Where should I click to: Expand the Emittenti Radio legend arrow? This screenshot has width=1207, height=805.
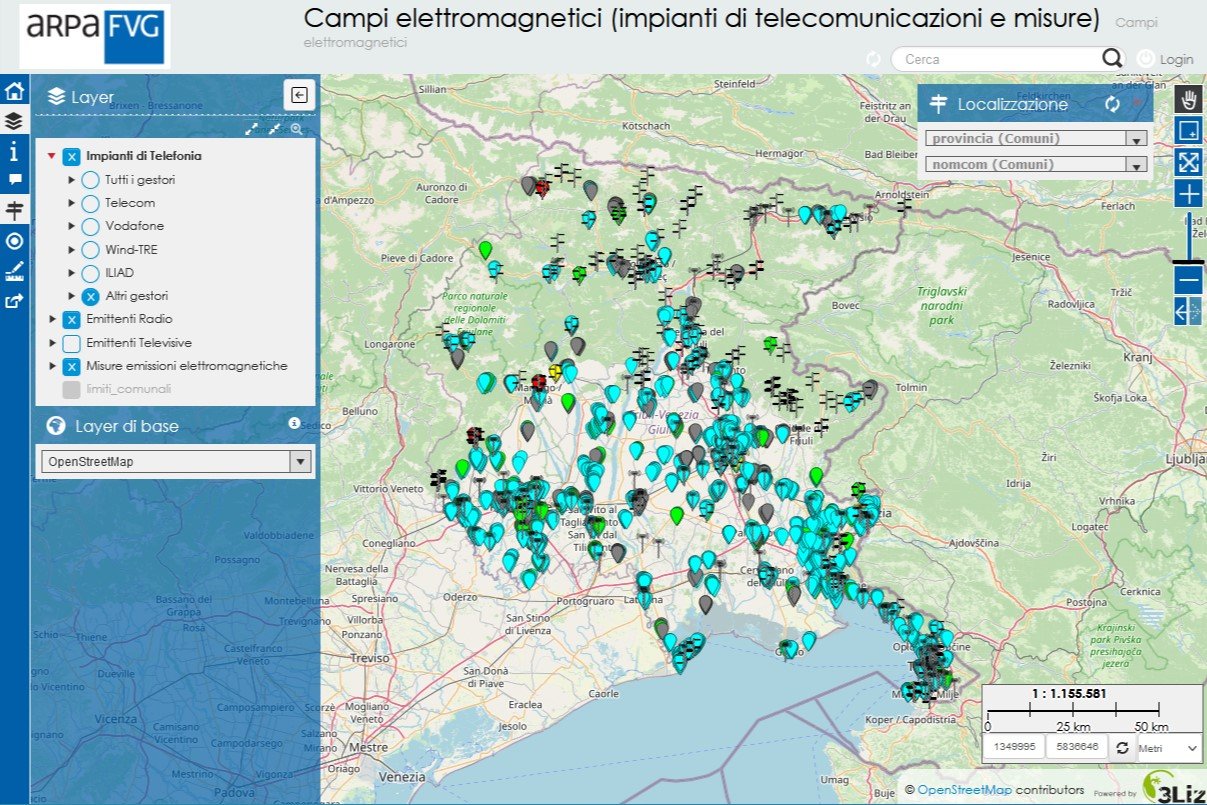point(52,320)
